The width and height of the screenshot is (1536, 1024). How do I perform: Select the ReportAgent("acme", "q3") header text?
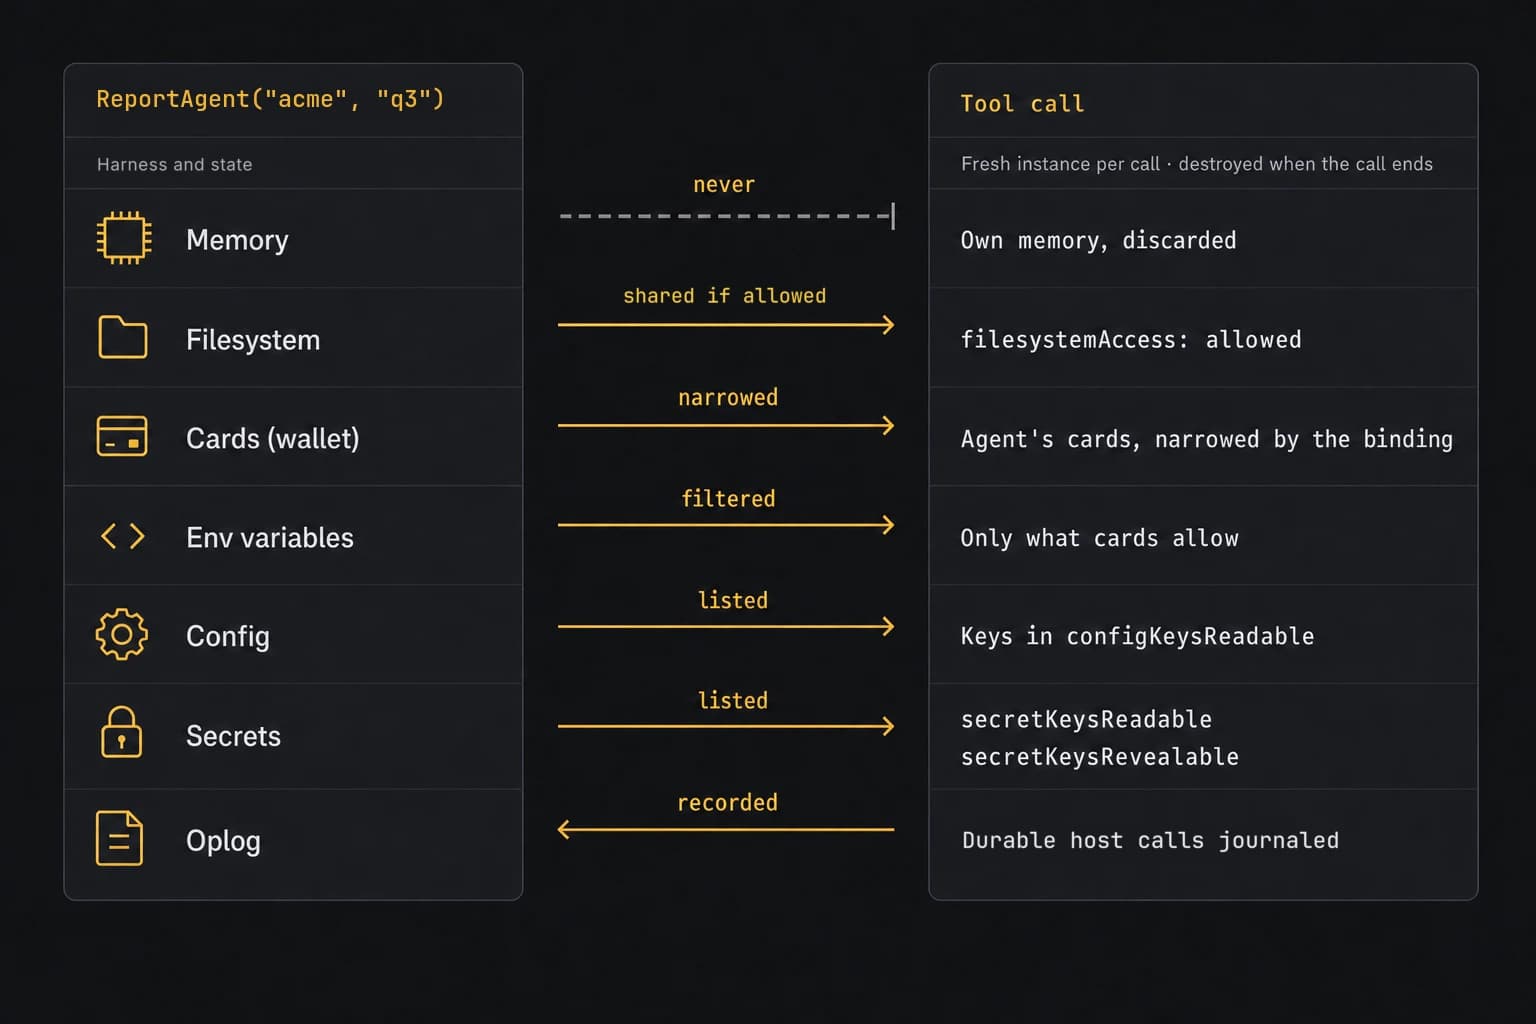270,99
